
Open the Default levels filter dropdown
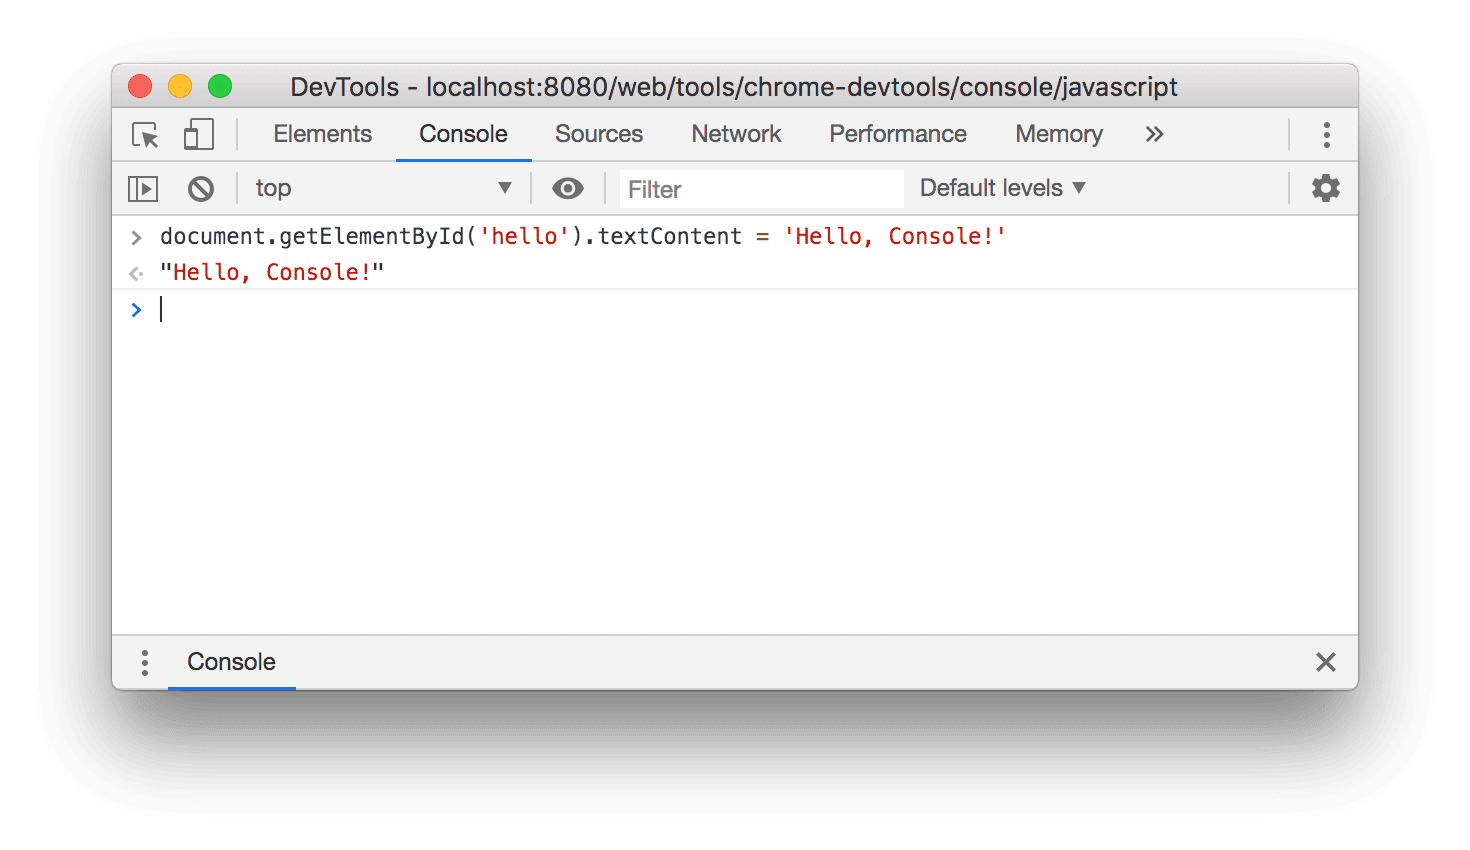point(1000,187)
